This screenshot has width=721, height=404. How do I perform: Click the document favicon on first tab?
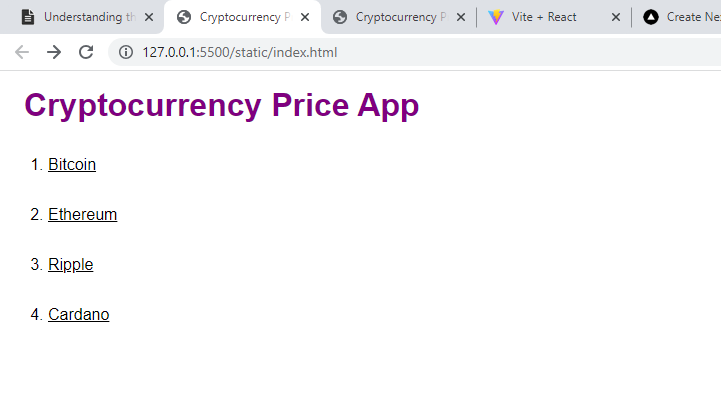[x=28, y=17]
